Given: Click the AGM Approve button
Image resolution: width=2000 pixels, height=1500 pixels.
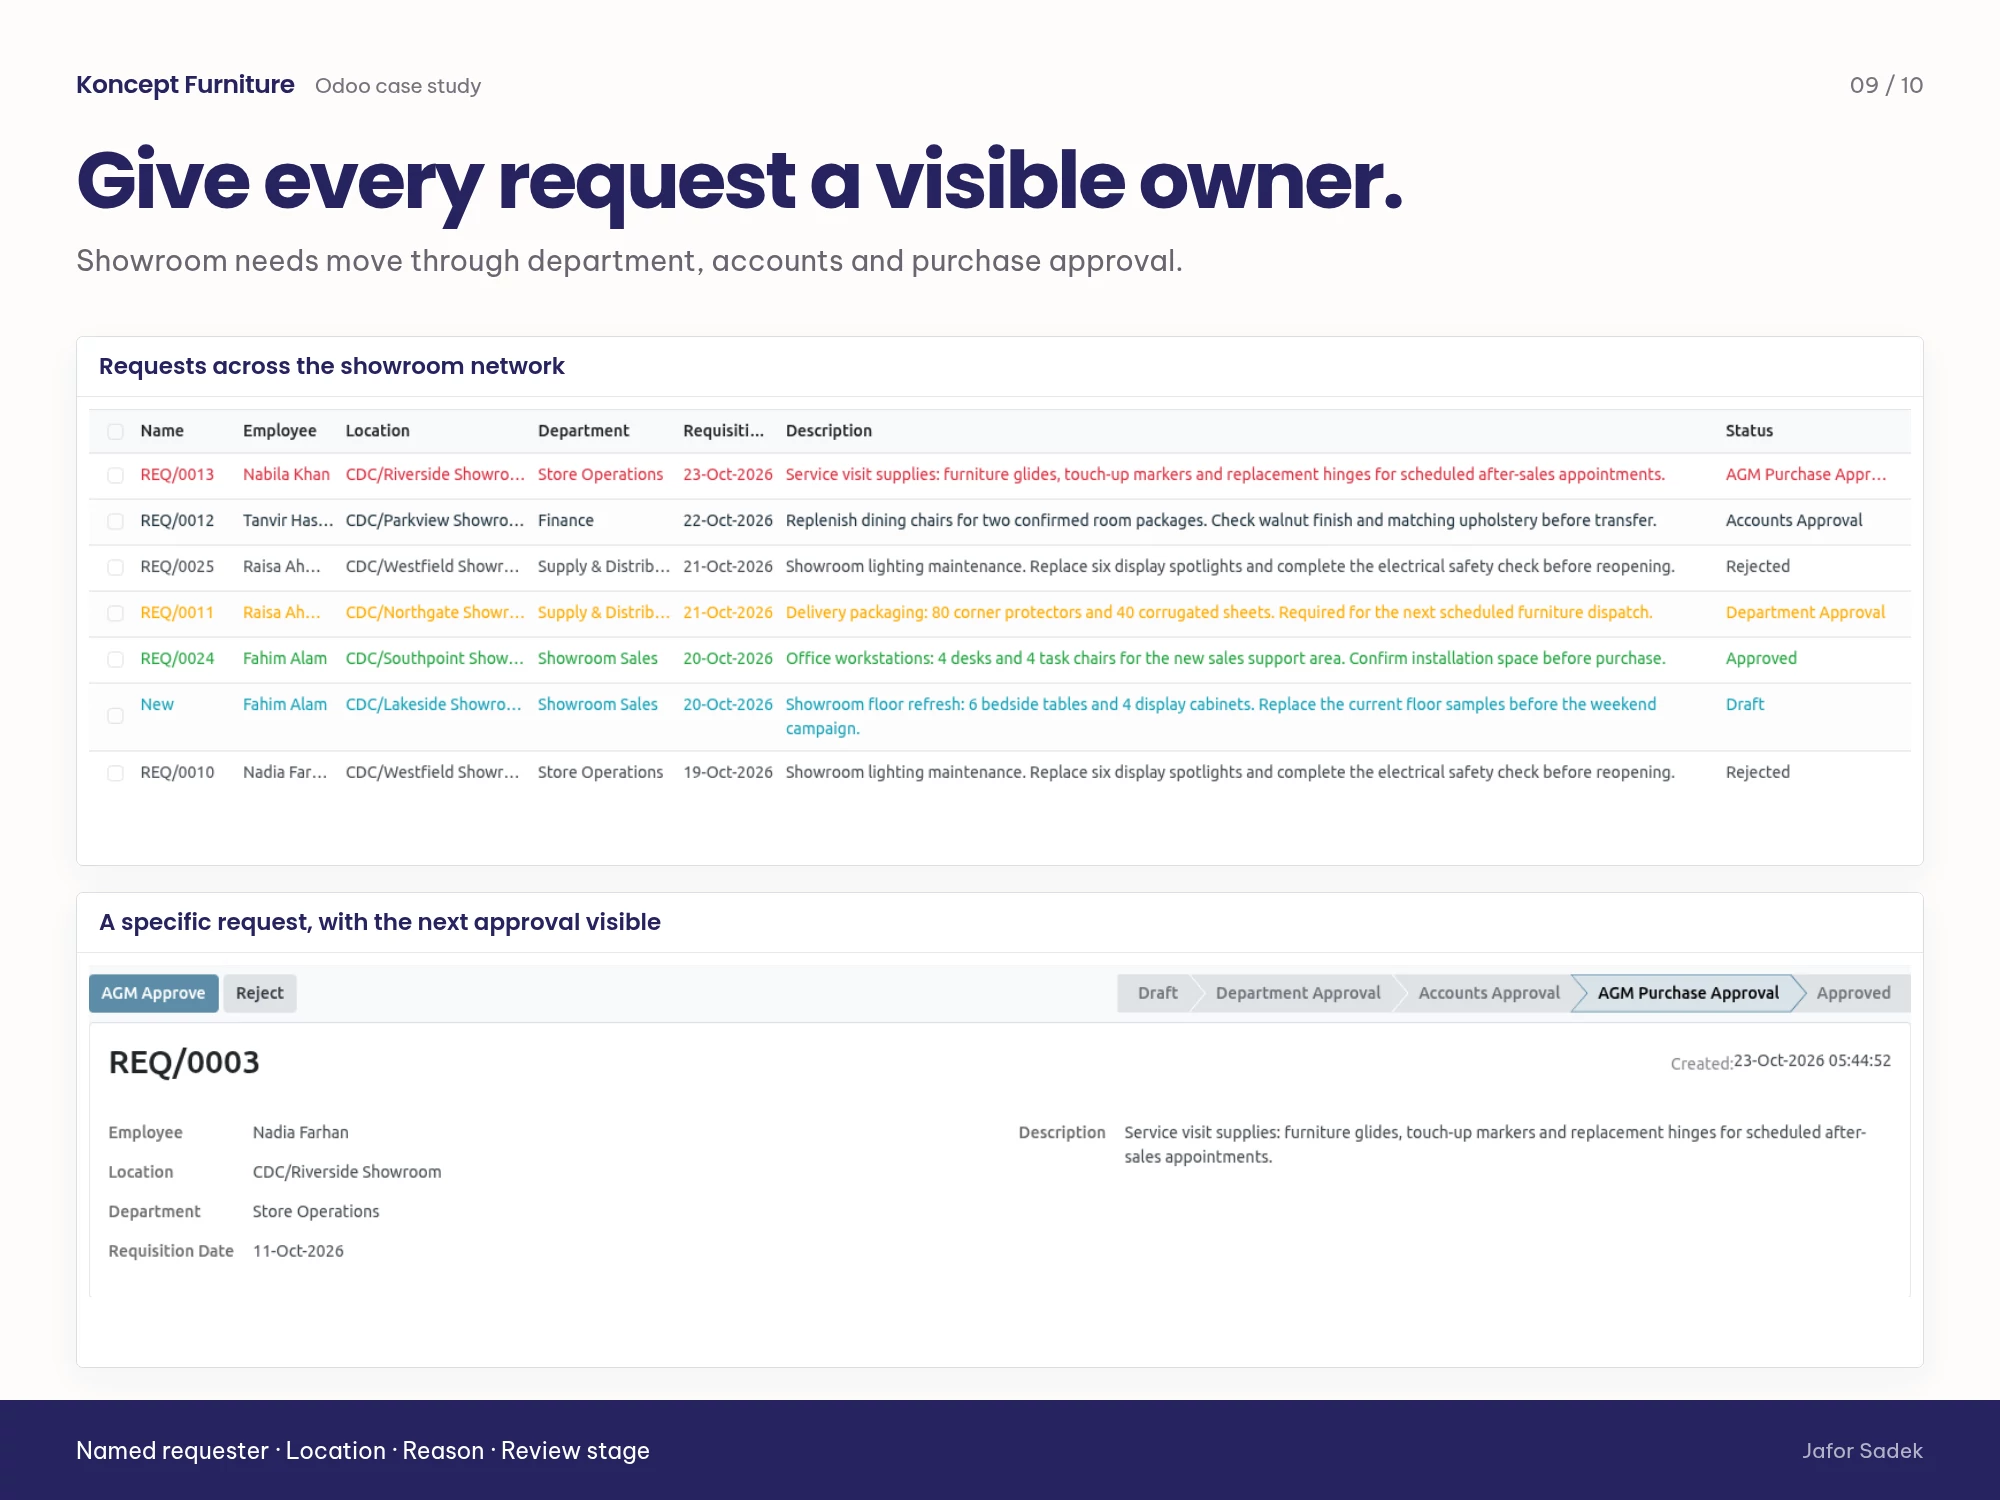Looking at the screenshot, I should [154, 993].
